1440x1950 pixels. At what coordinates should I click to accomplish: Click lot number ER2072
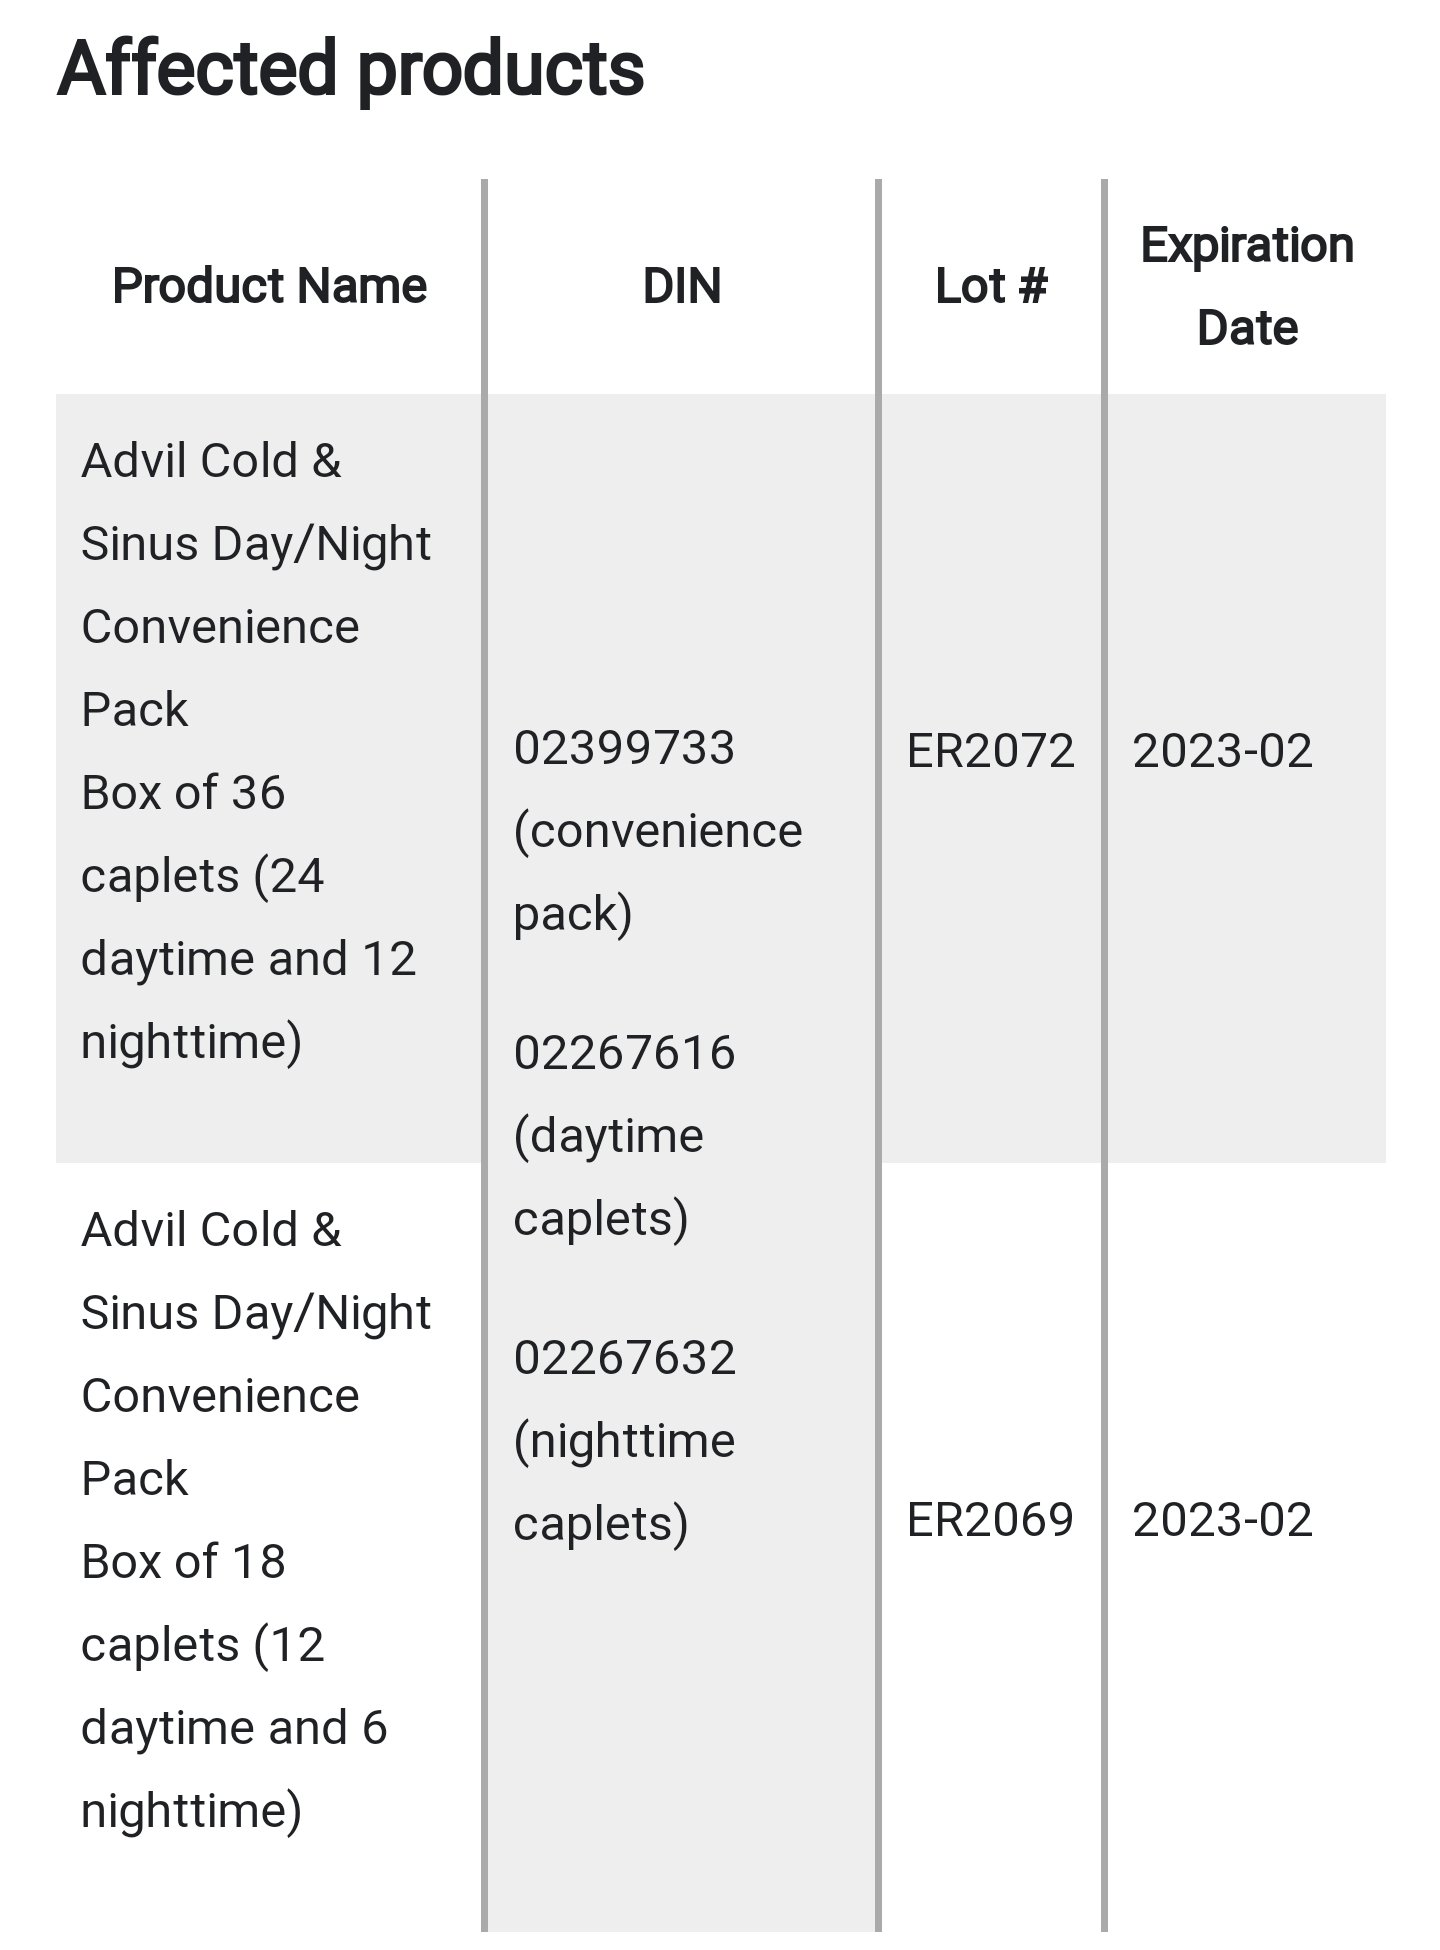990,751
